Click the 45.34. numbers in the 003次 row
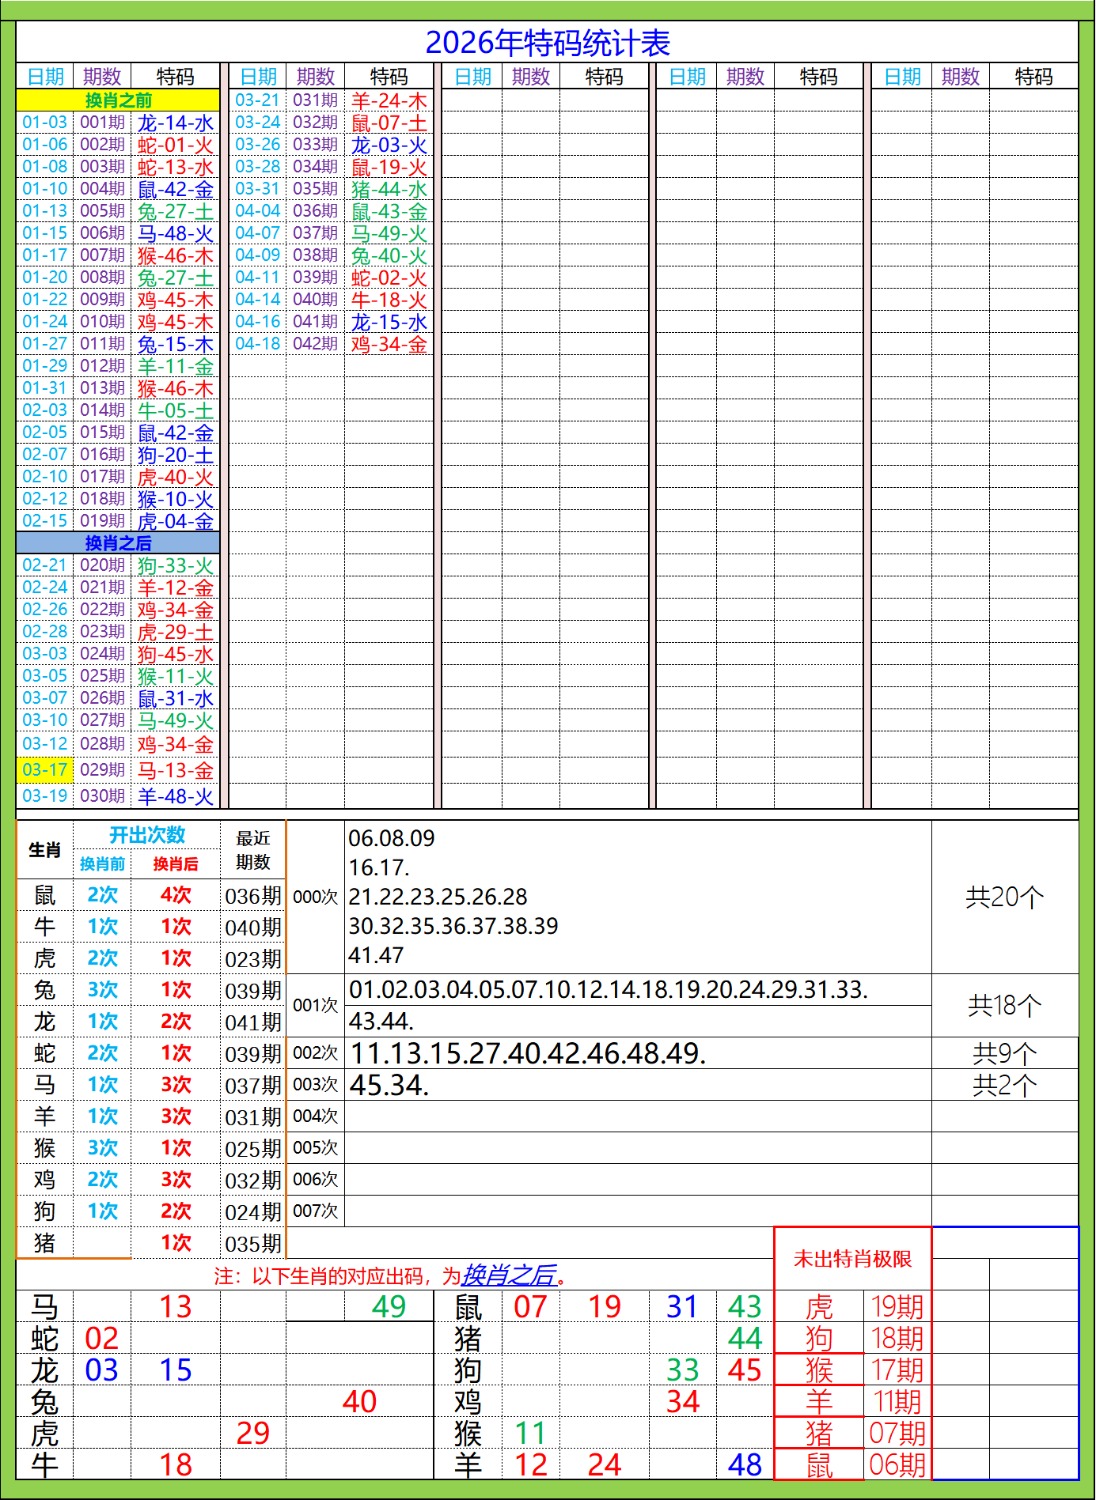This screenshot has height=1500, width=1096. point(390,1085)
